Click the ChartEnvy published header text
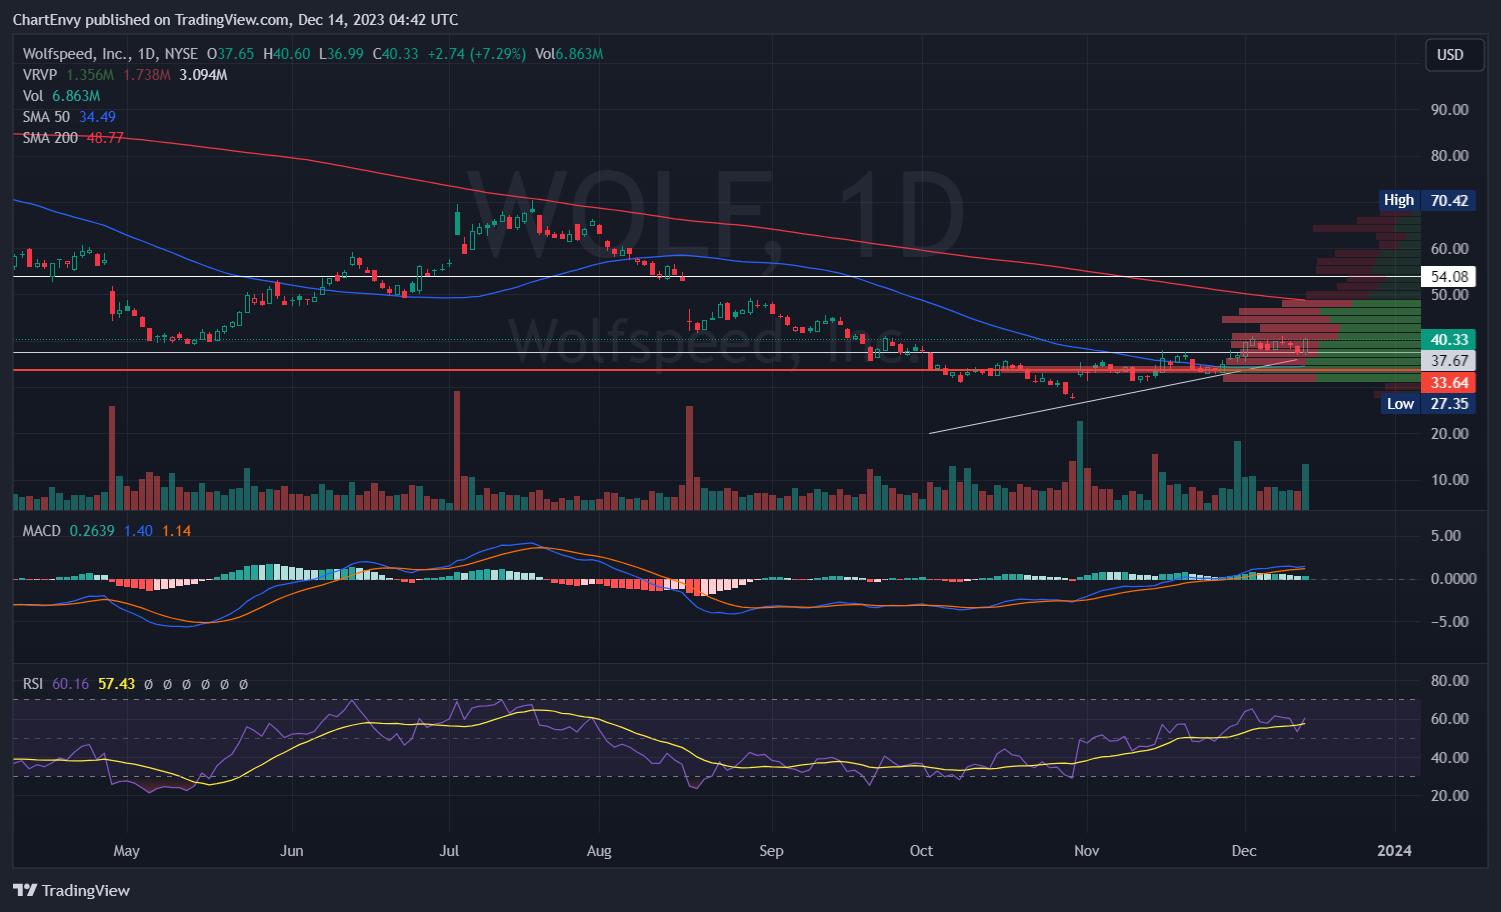Image resolution: width=1501 pixels, height=912 pixels. point(235,19)
